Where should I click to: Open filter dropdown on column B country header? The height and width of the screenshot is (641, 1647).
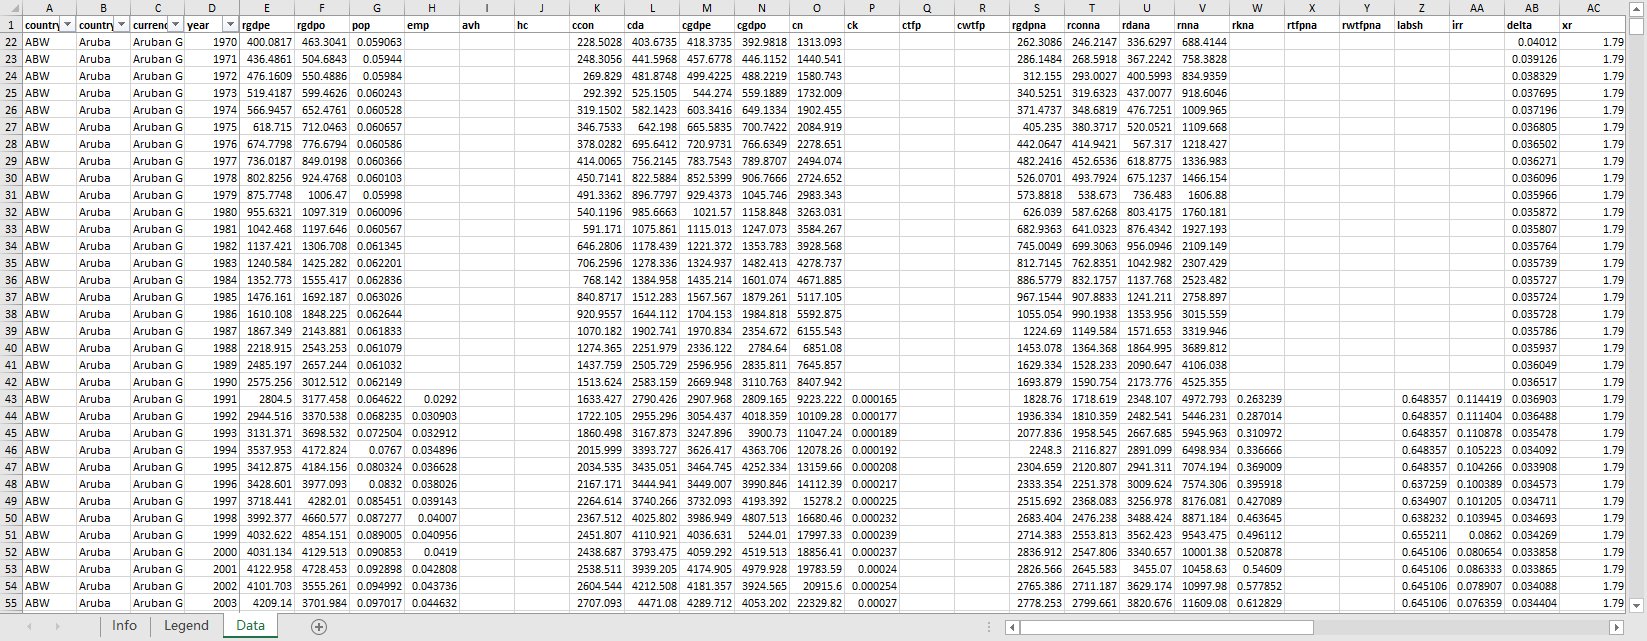tap(121, 24)
